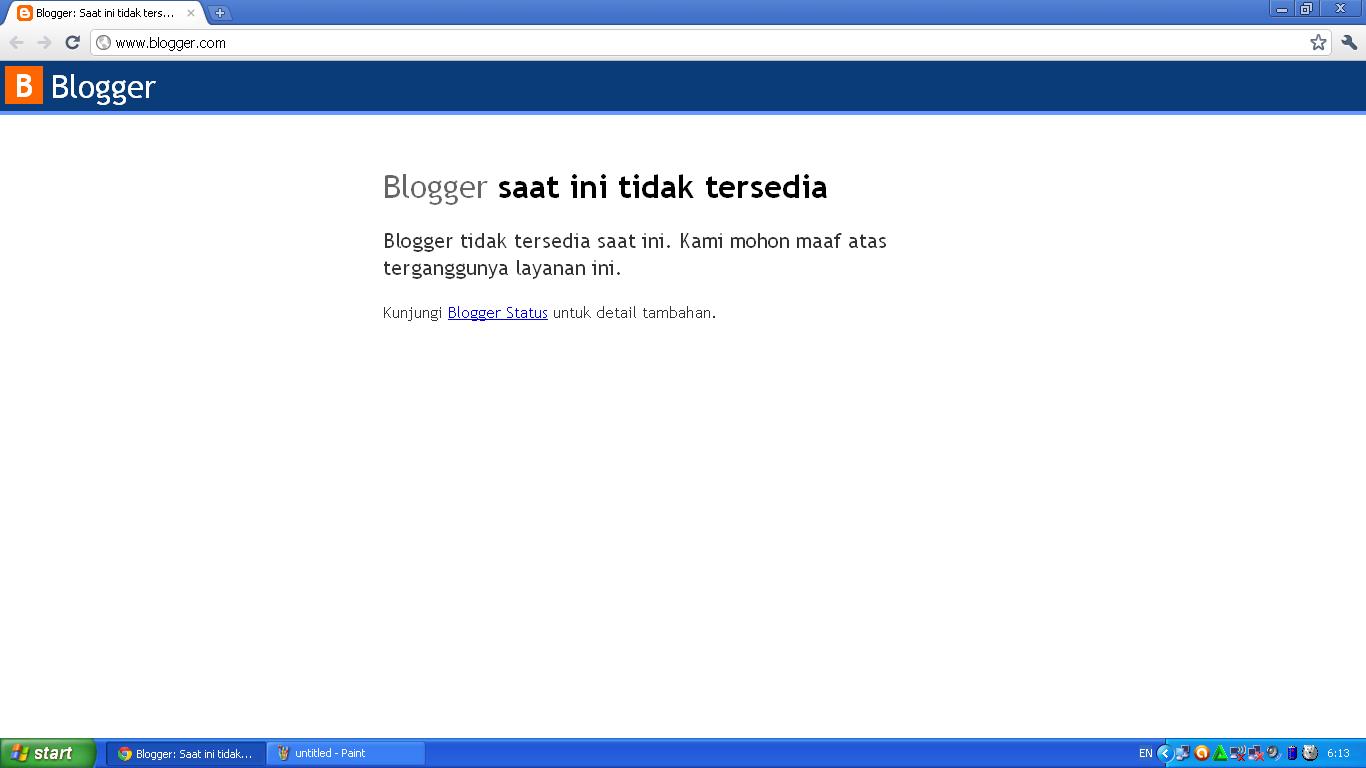1366x768 pixels.
Task: Click the orange avast tray icon
Action: (1202, 753)
